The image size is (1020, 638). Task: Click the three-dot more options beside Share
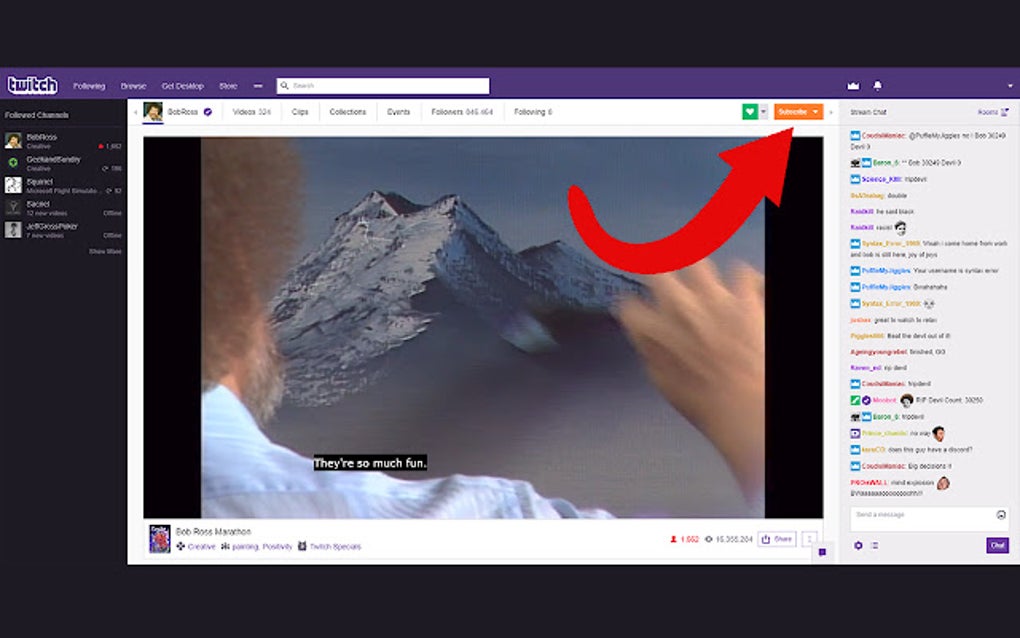pyautogui.click(x=809, y=539)
